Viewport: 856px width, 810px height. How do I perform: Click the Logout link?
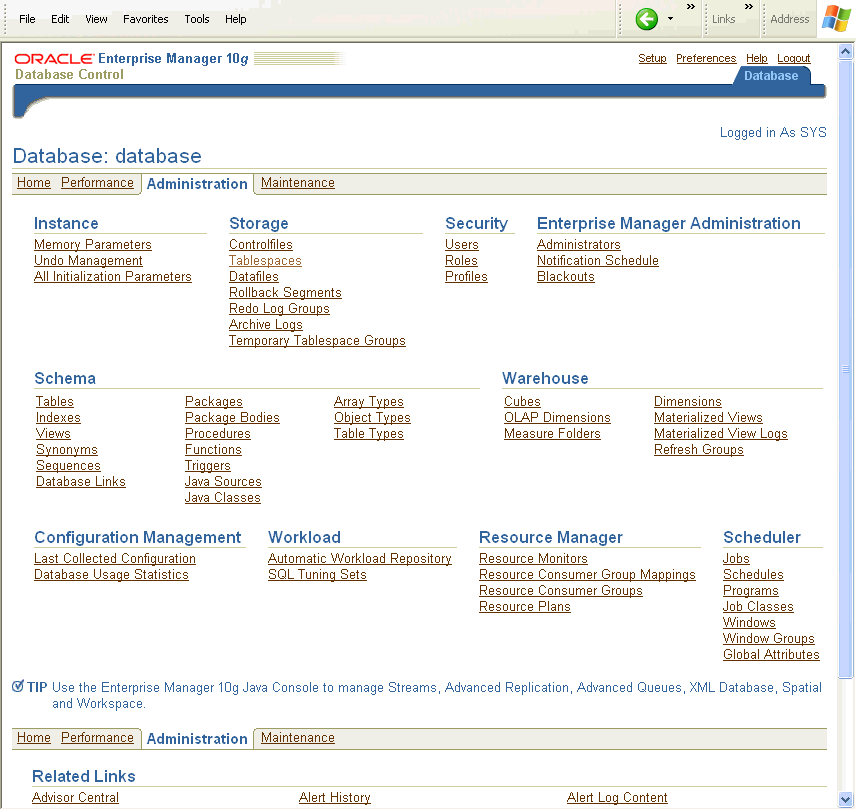tap(794, 59)
